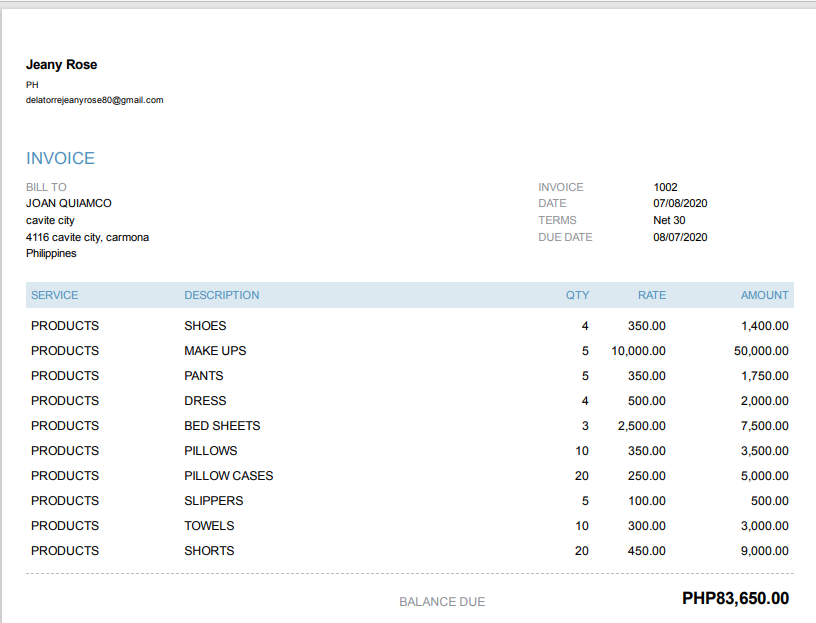Image resolution: width=816 pixels, height=623 pixels.
Task: Click the 250.00 rate for PILLOW CASES
Action: coord(646,476)
